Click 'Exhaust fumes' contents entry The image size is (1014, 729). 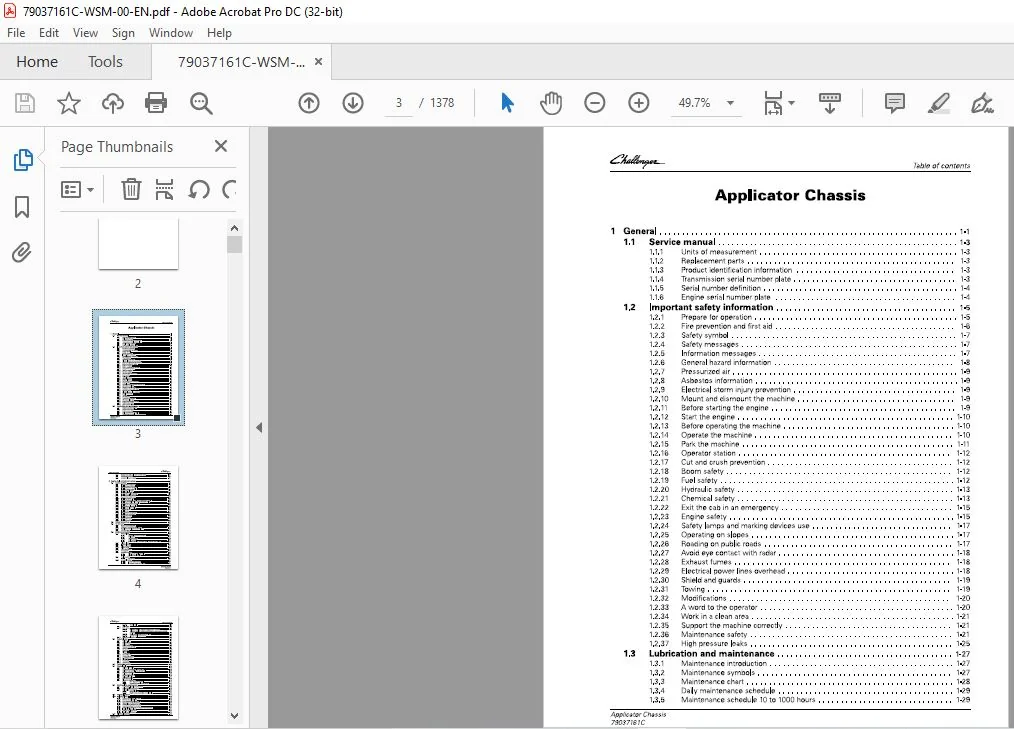coord(706,562)
